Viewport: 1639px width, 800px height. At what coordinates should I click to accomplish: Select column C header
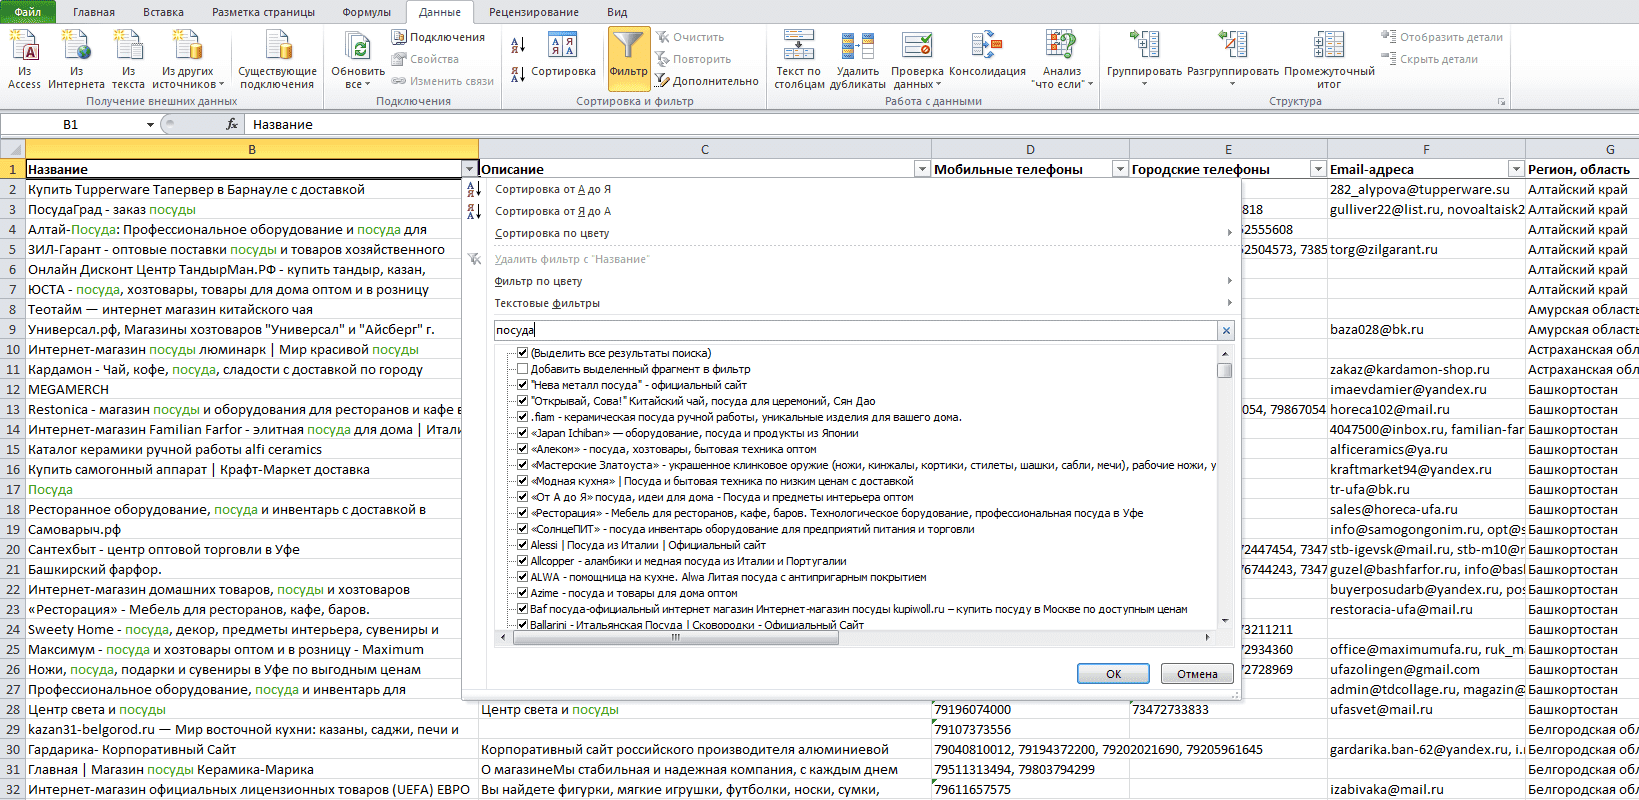(x=705, y=149)
